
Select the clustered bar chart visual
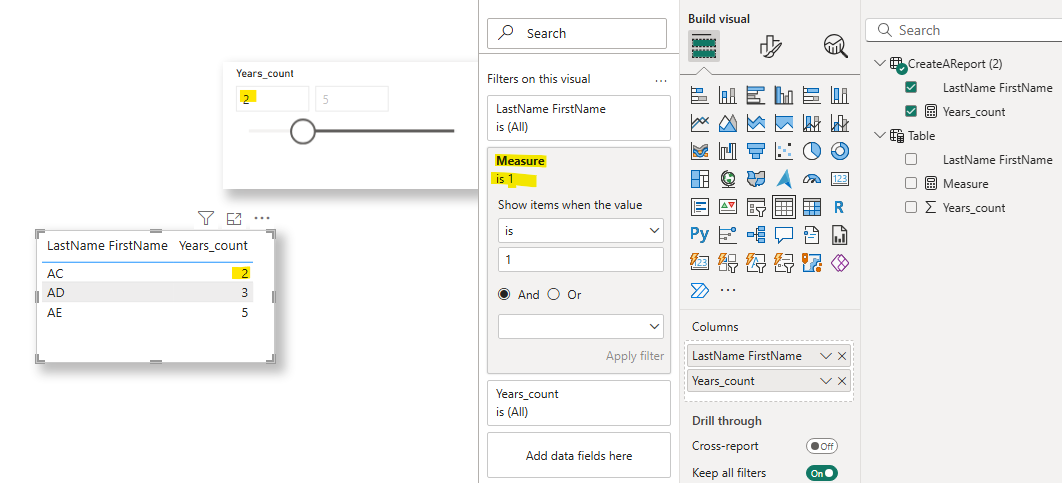coord(756,95)
